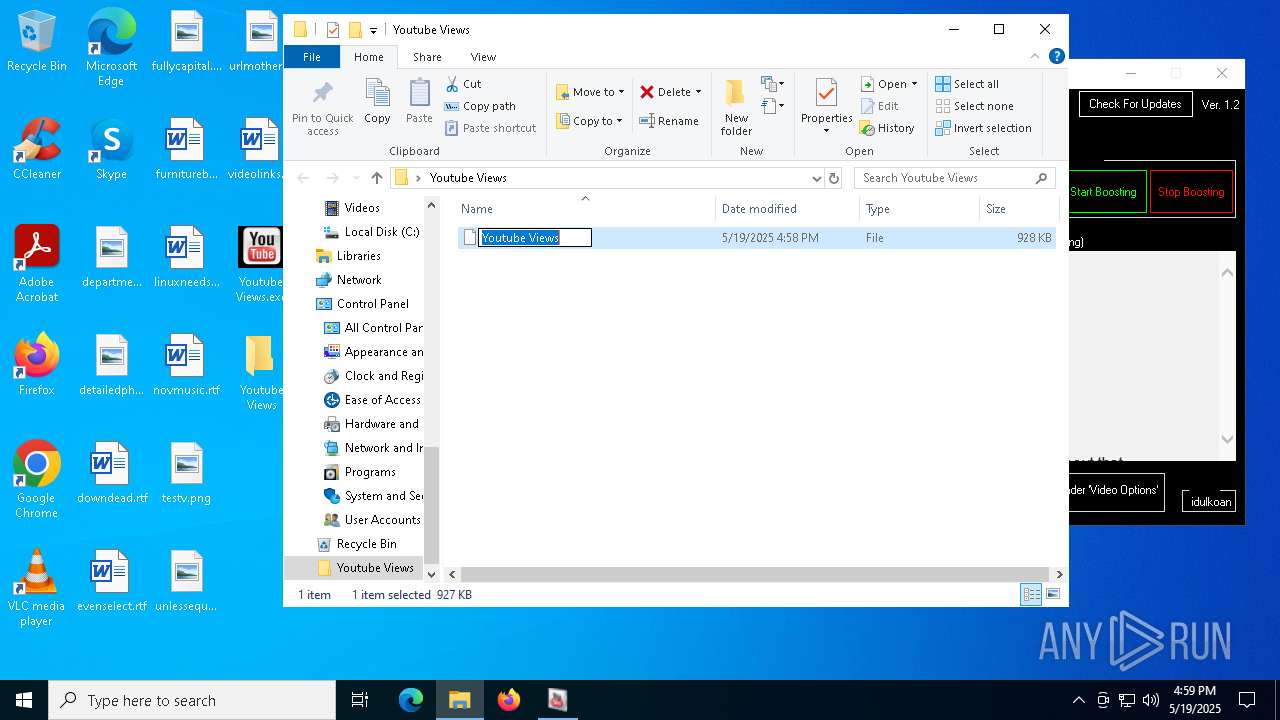Click Copy path in the ribbon
This screenshot has width=1280, height=720.
[x=480, y=106]
